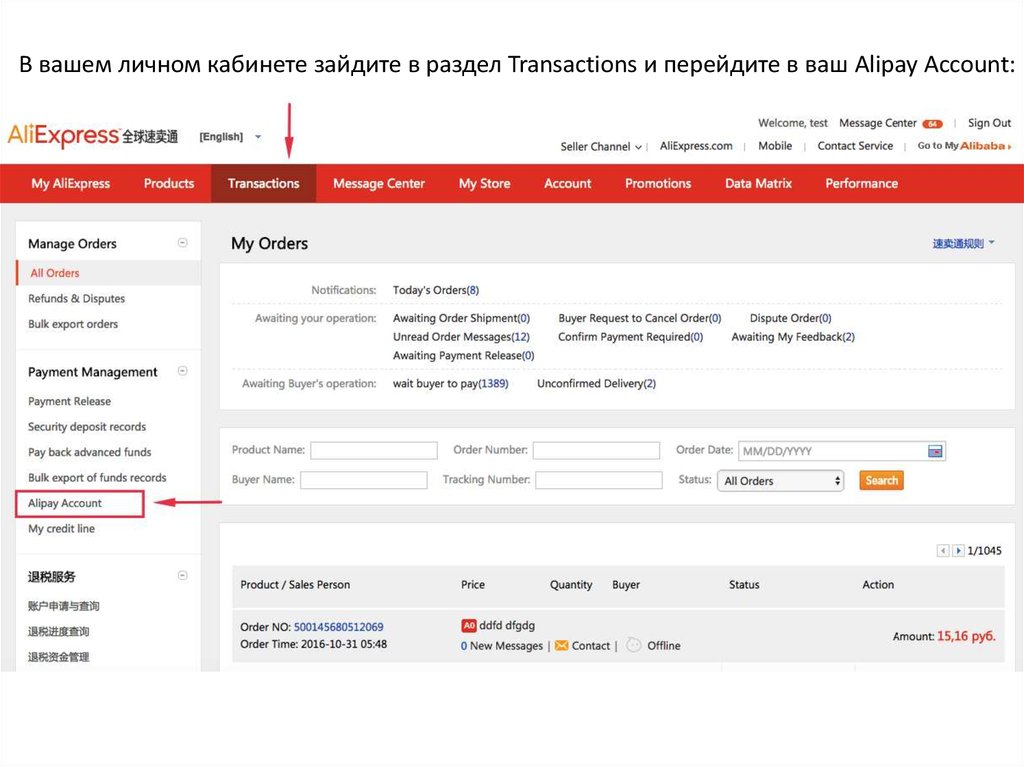Collapse the Payment Management section

tap(182, 371)
